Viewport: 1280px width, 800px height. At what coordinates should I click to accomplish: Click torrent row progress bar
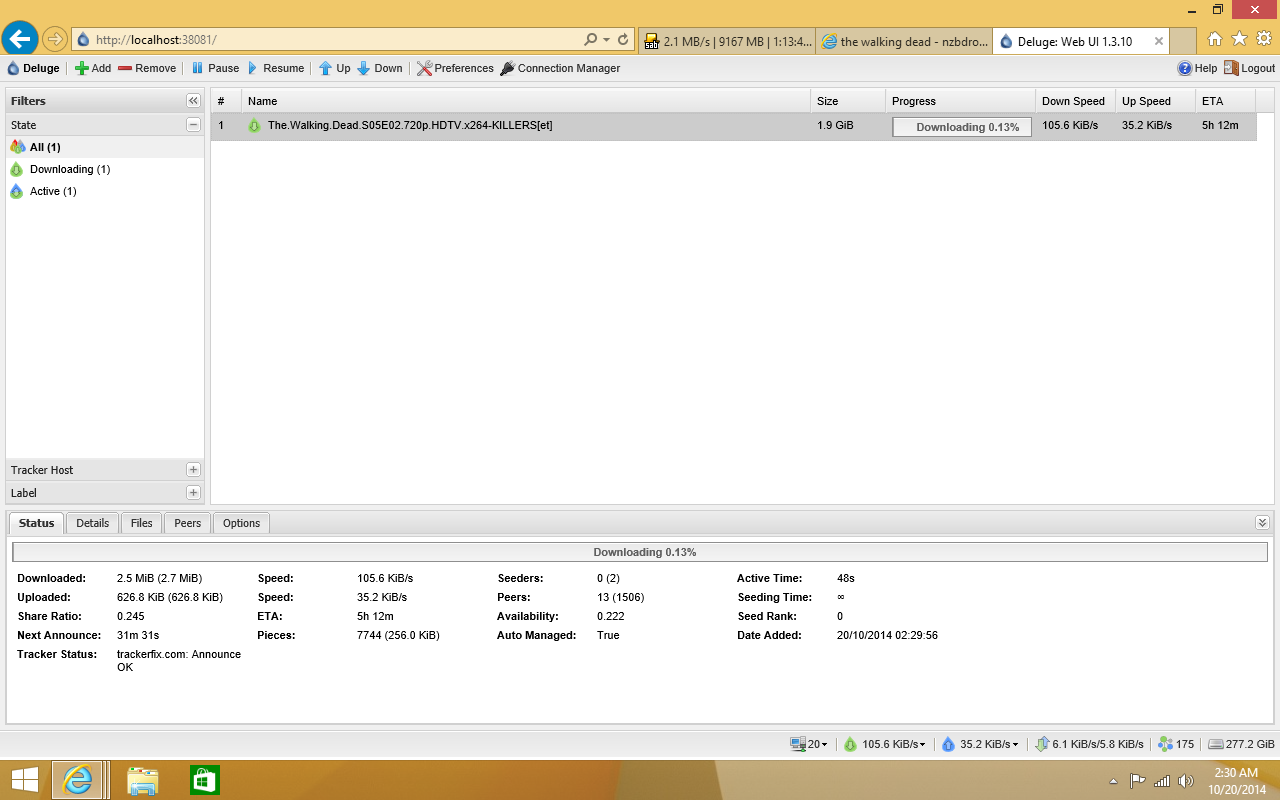[x=962, y=127]
